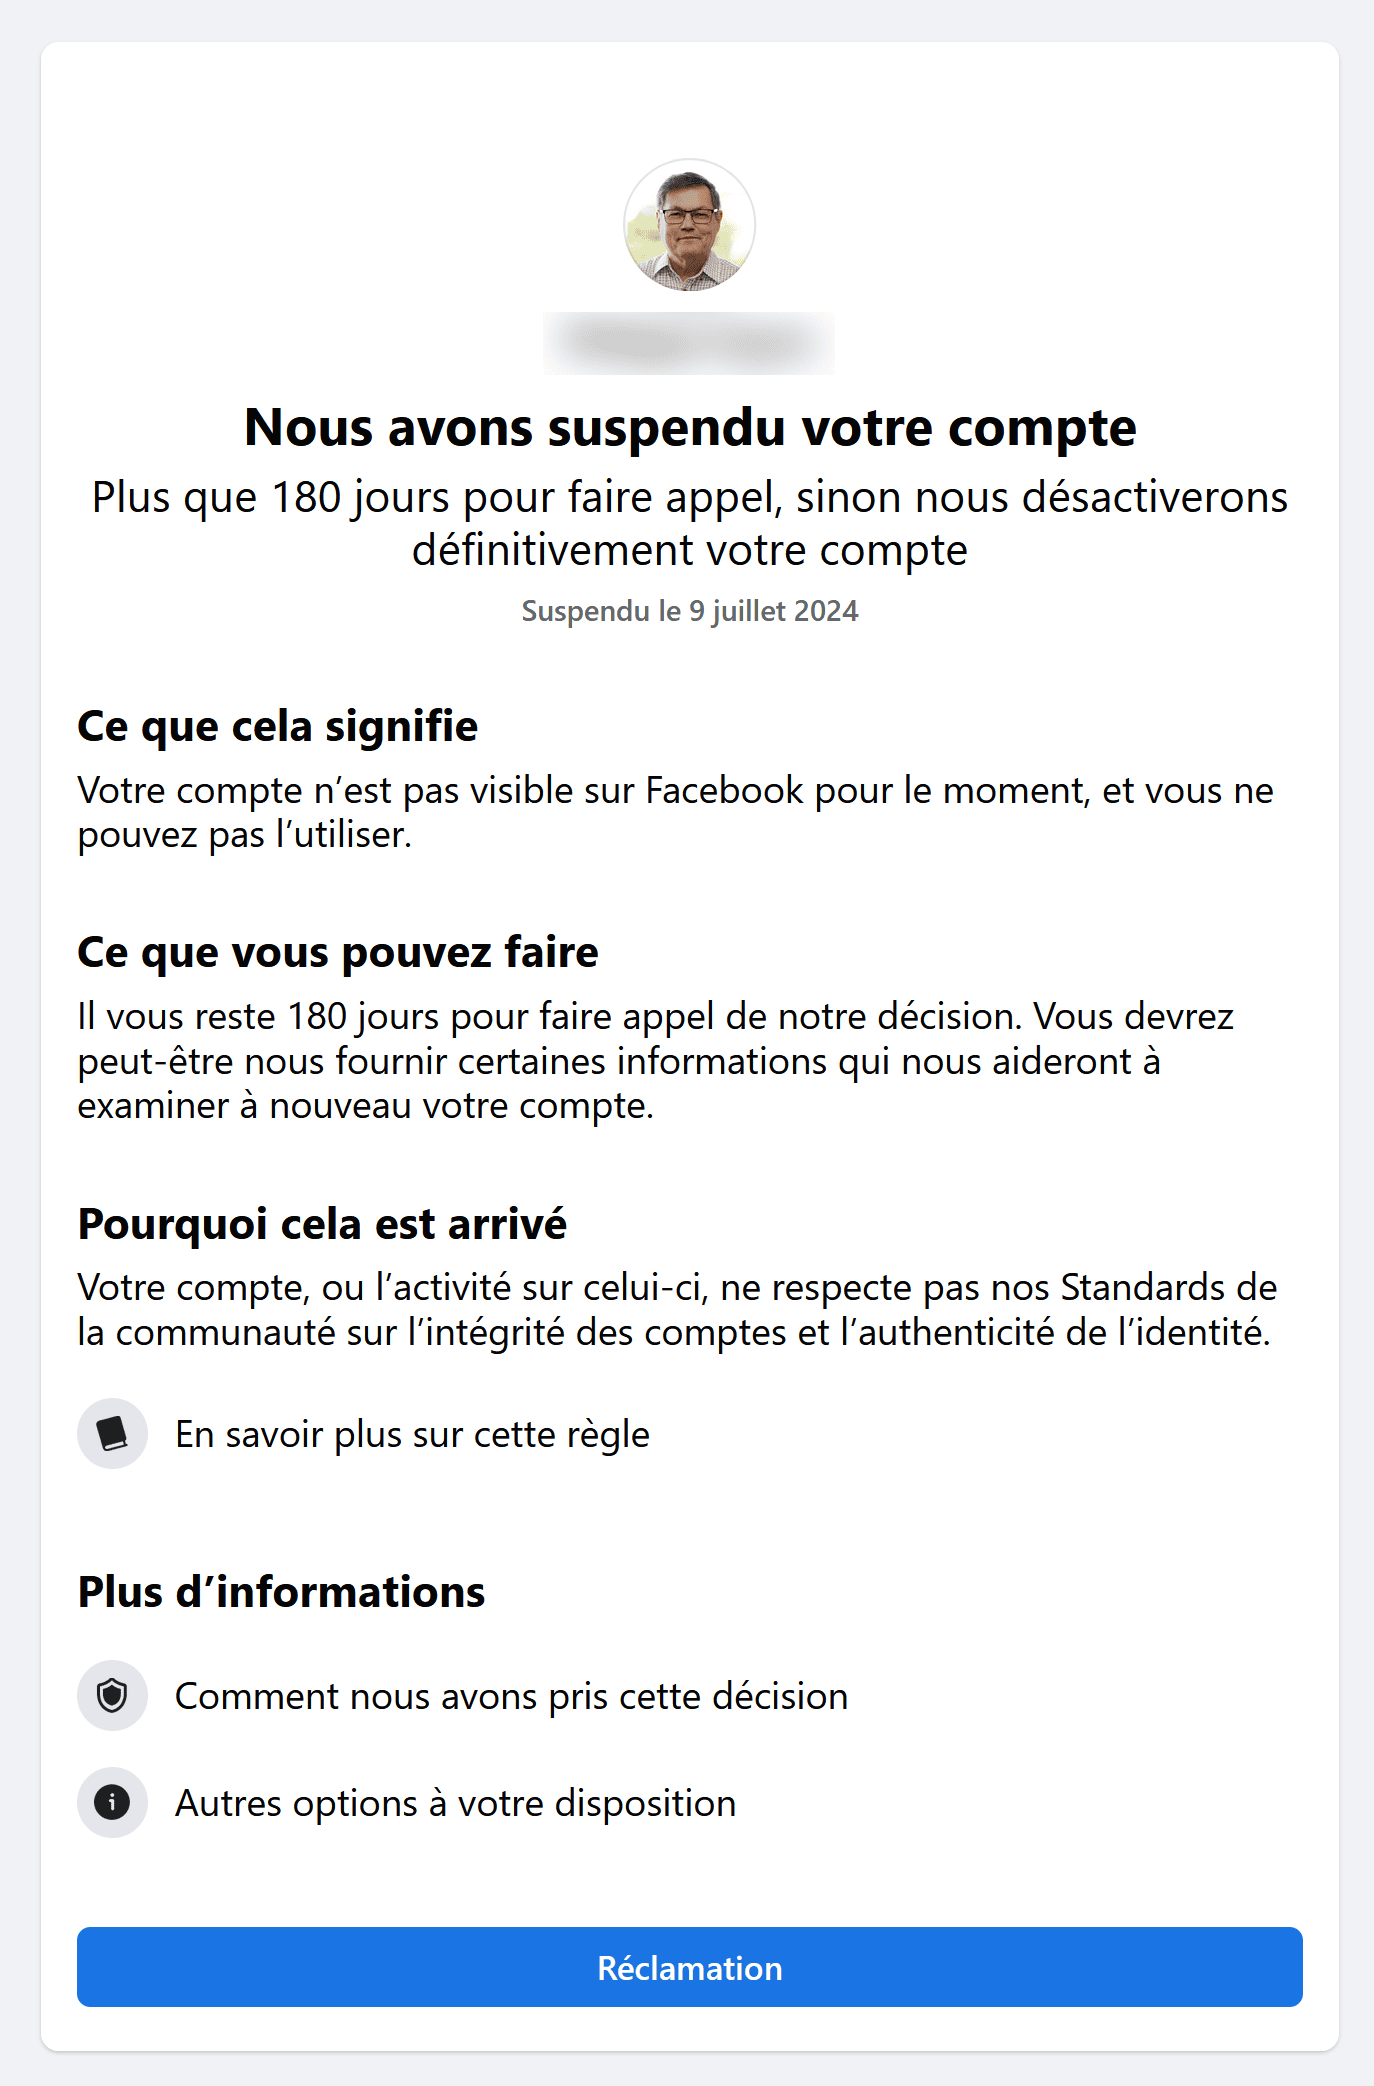Click the word 'Facebook' in the first paragraph
Screen dimensions: 1374x2086
pos(725,790)
